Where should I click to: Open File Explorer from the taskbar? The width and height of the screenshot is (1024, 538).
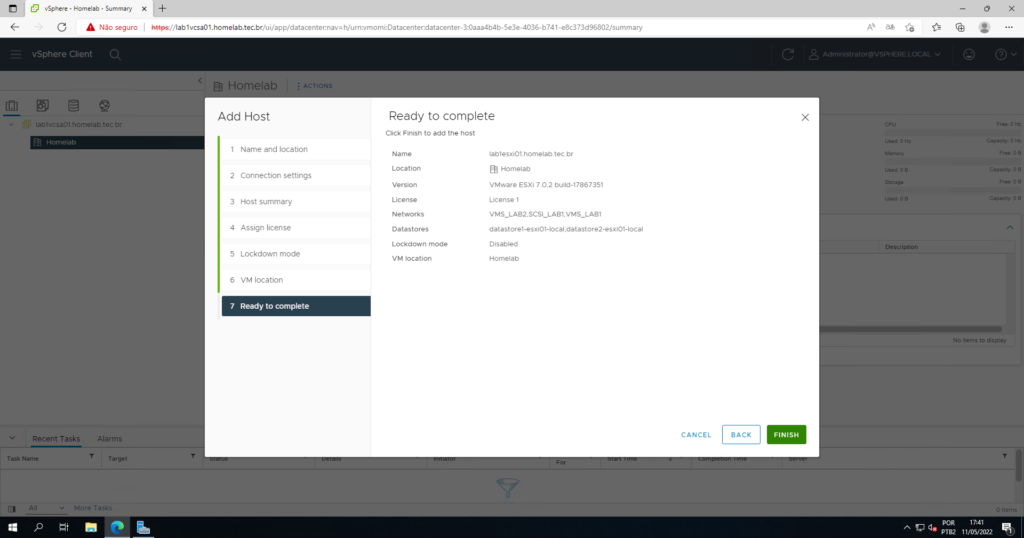click(91, 528)
